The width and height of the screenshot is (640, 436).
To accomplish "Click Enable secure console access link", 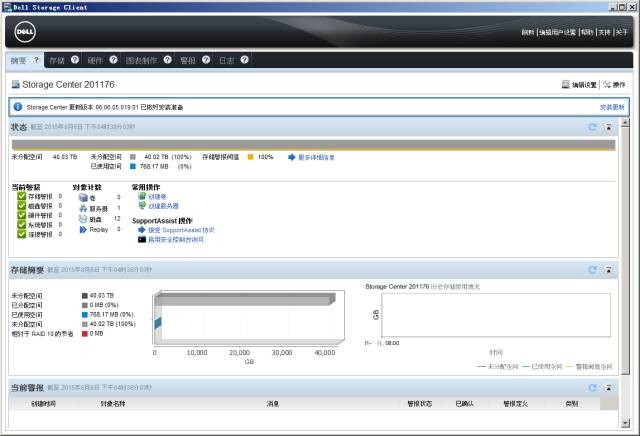I will tap(176, 240).
